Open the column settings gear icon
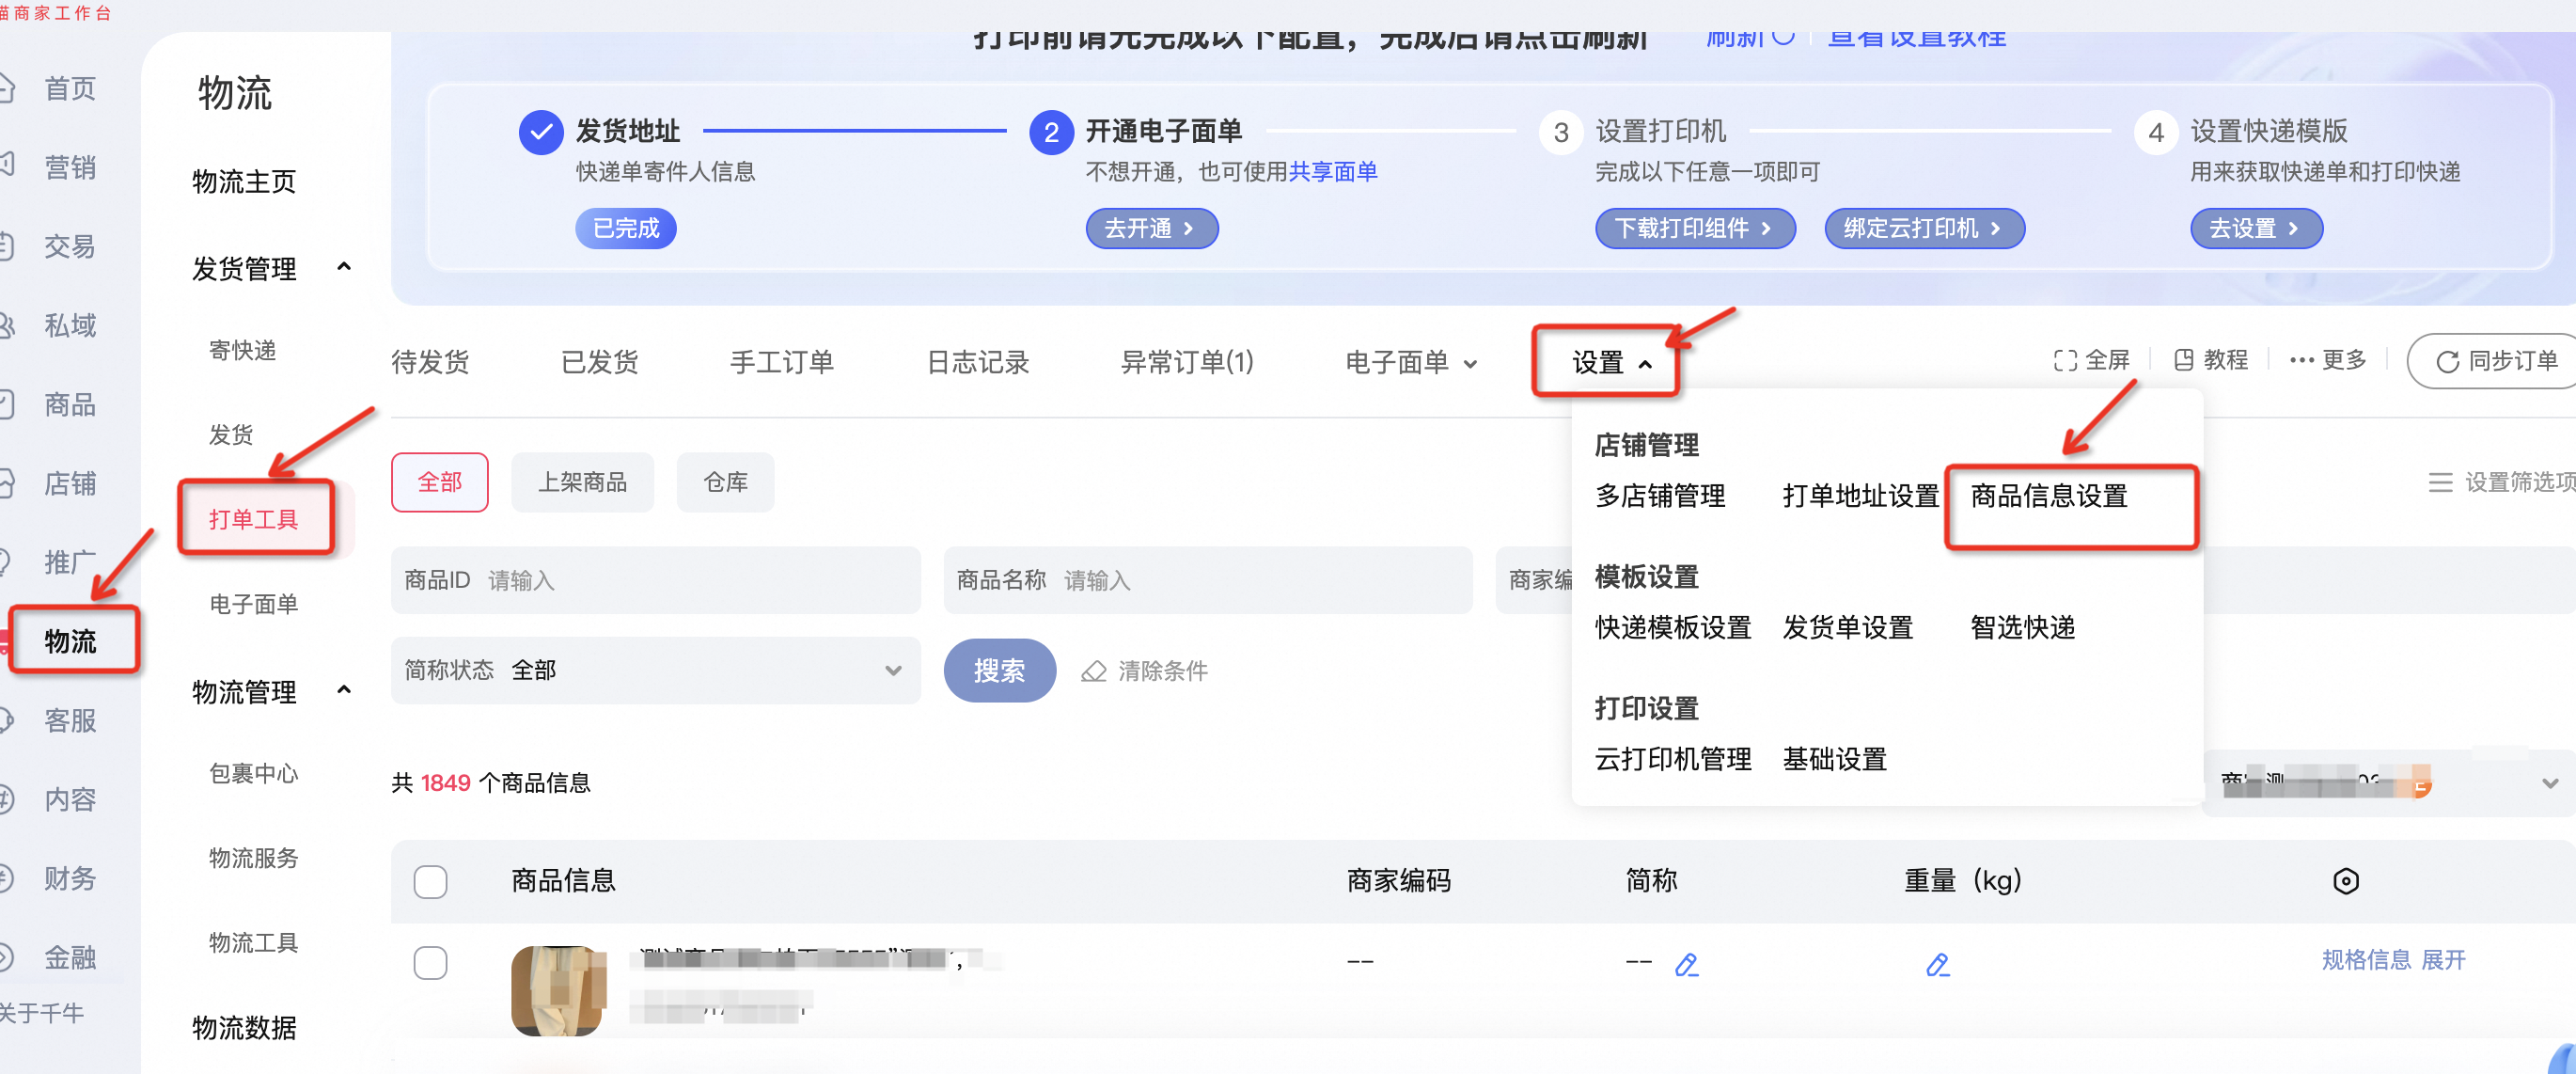This screenshot has height=1074, width=2576. coord(2345,880)
